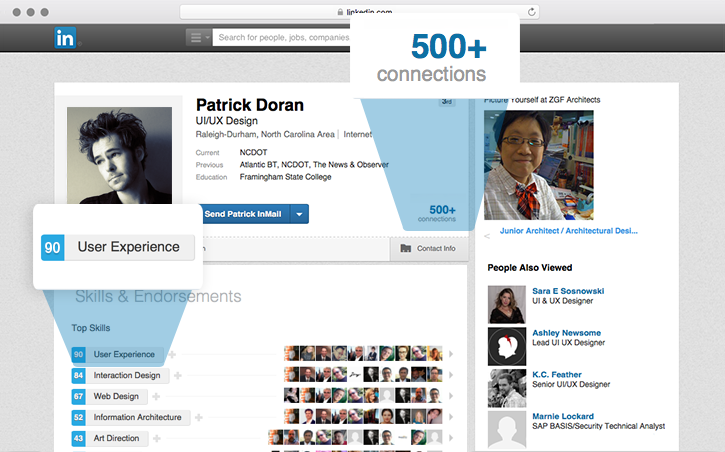Click the 52 endorsement count for Information Architecture

pyautogui.click(x=79, y=417)
